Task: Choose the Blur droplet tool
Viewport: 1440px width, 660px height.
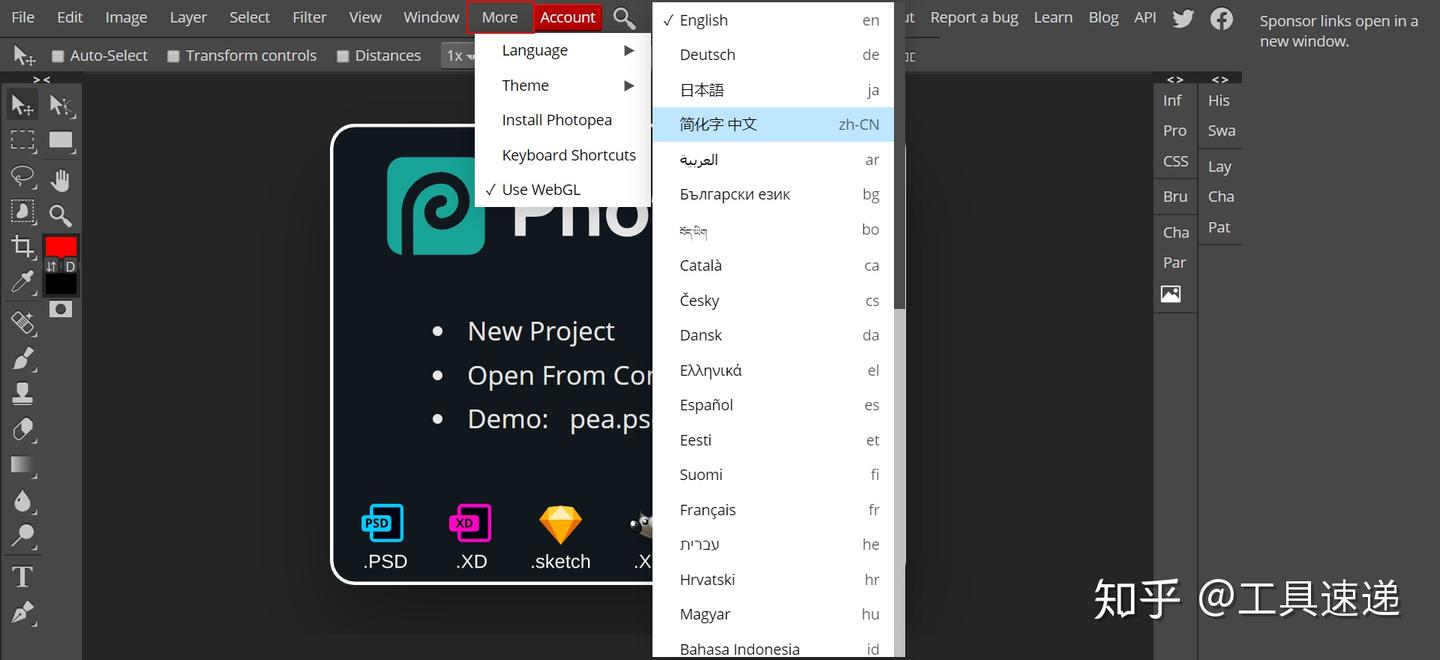Action: (x=22, y=500)
